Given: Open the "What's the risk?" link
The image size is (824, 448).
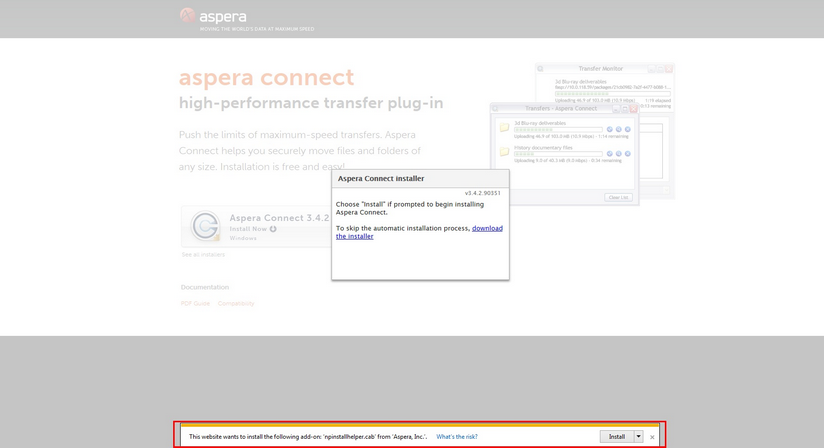Looking at the screenshot, I should [457, 437].
